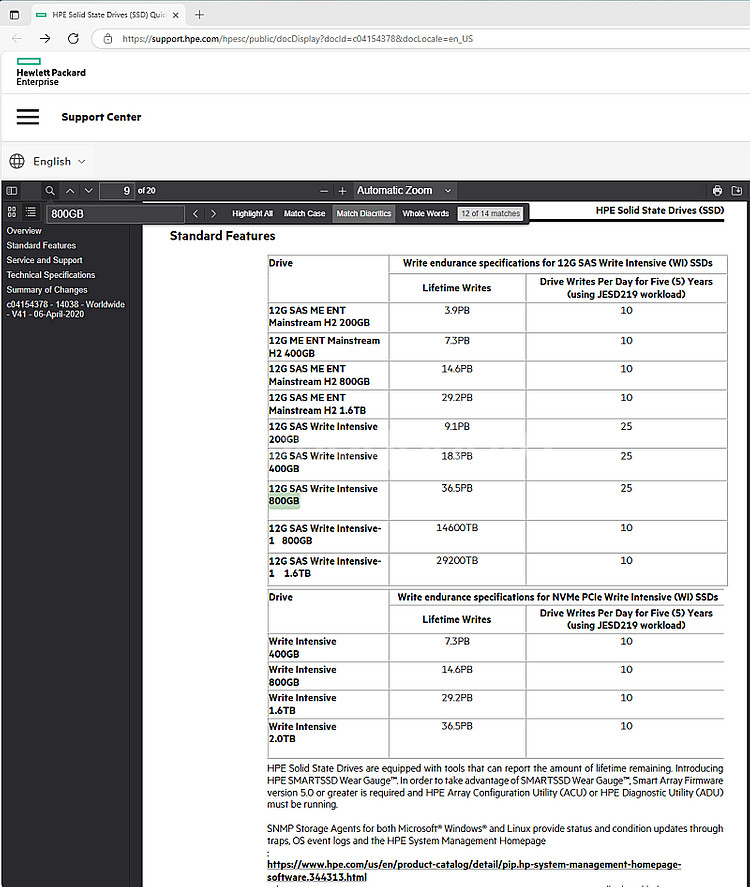
Task: Show document outline view in sidebar
Action: (x=31, y=212)
